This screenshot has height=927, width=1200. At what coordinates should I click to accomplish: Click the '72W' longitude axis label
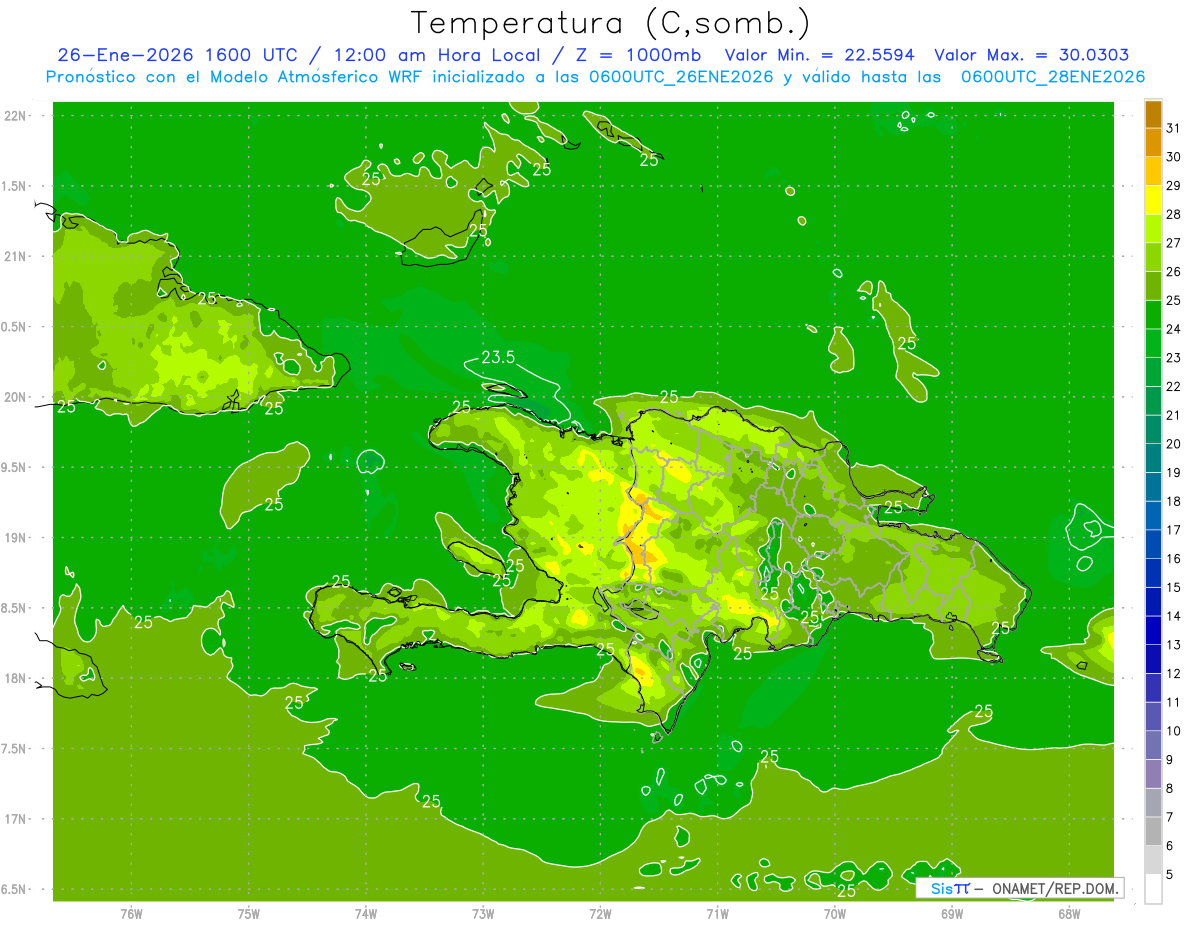tap(600, 914)
